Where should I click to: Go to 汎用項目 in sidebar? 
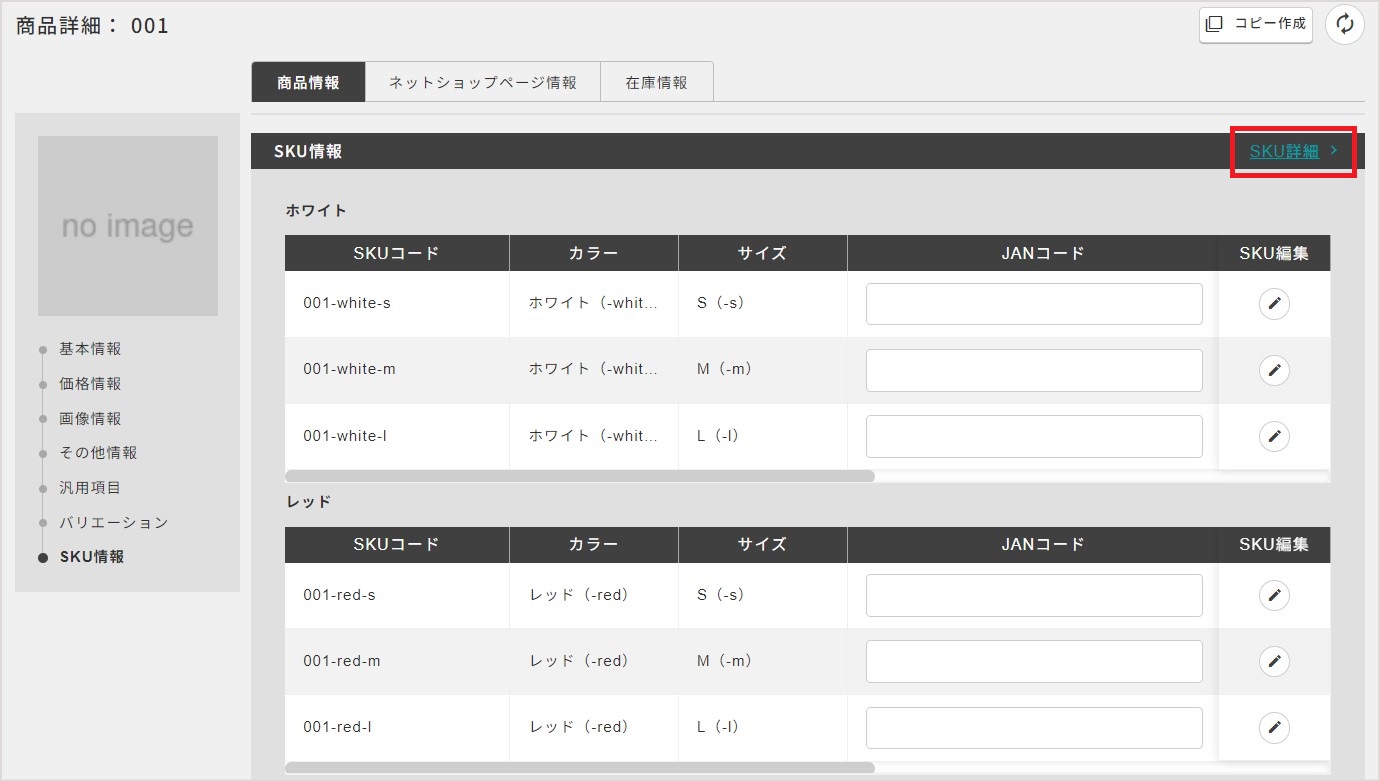[x=90, y=488]
